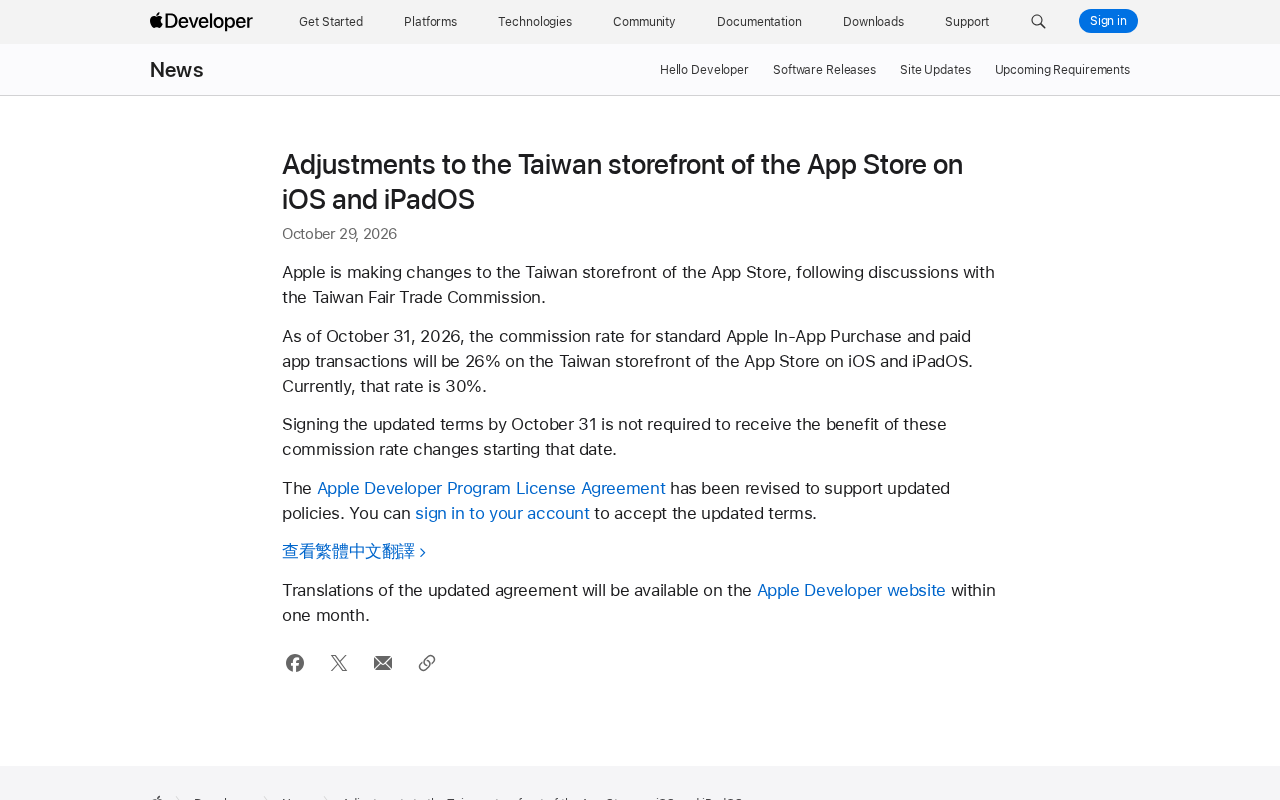This screenshot has height=800, width=1280.
Task: Open the News section heading
Action: [177, 70]
